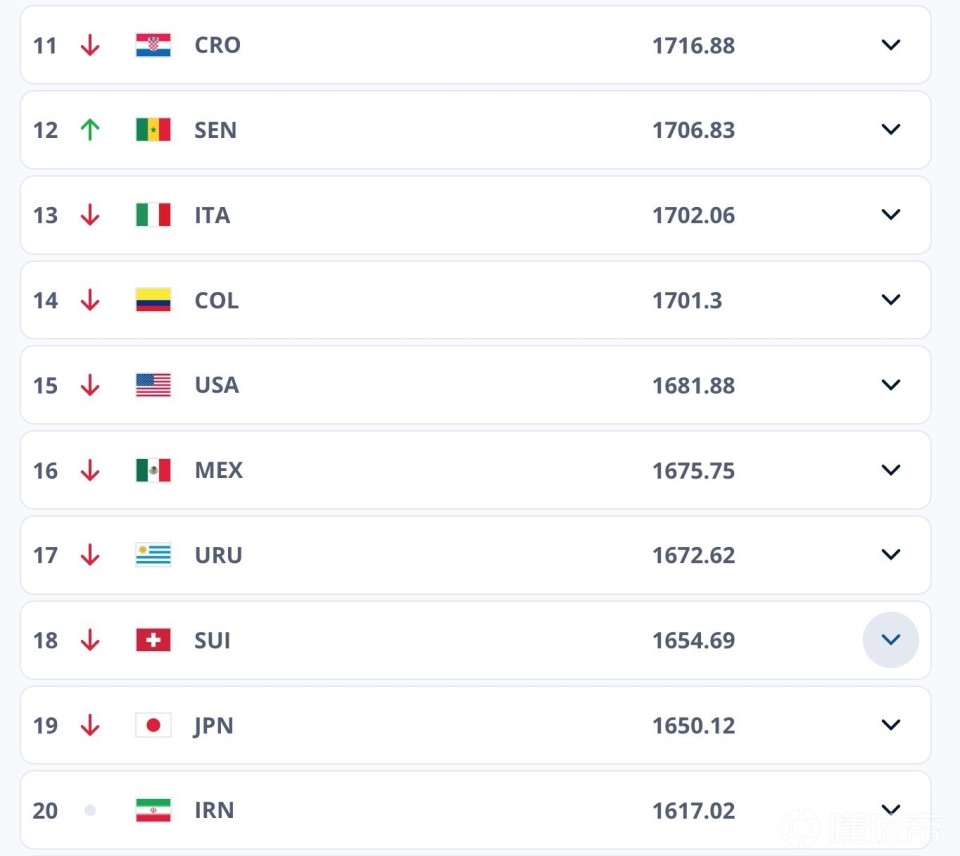This screenshot has width=960, height=856.
Task: Open the highlighted SUI row chevron
Action: (x=891, y=640)
